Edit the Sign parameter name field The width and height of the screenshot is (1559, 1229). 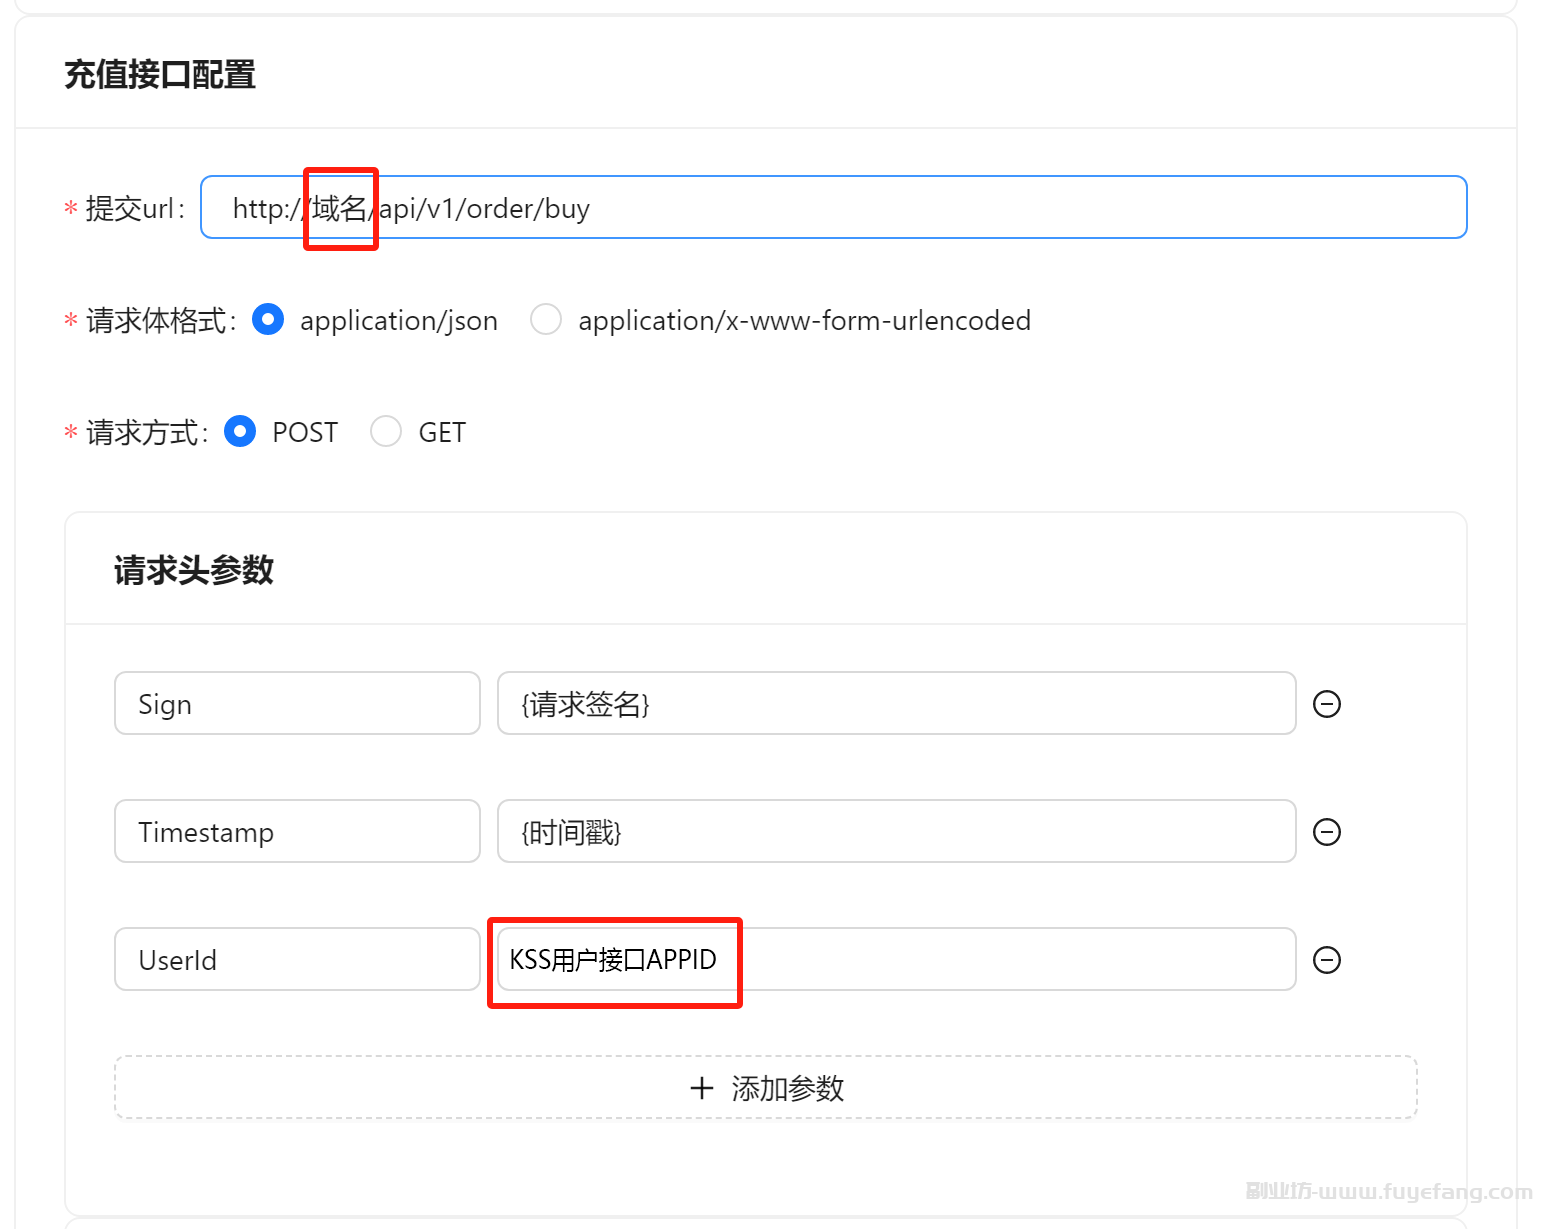click(x=297, y=703)
